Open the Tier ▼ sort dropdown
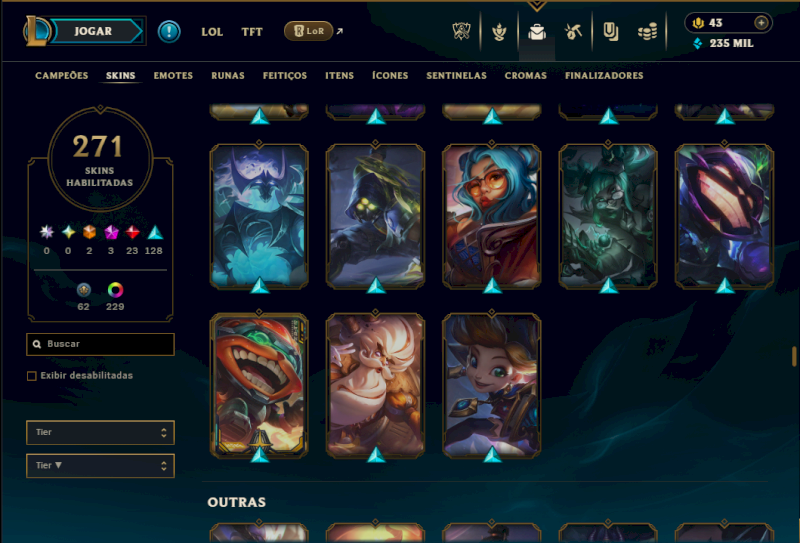800x543 pixels. point(101,466)
